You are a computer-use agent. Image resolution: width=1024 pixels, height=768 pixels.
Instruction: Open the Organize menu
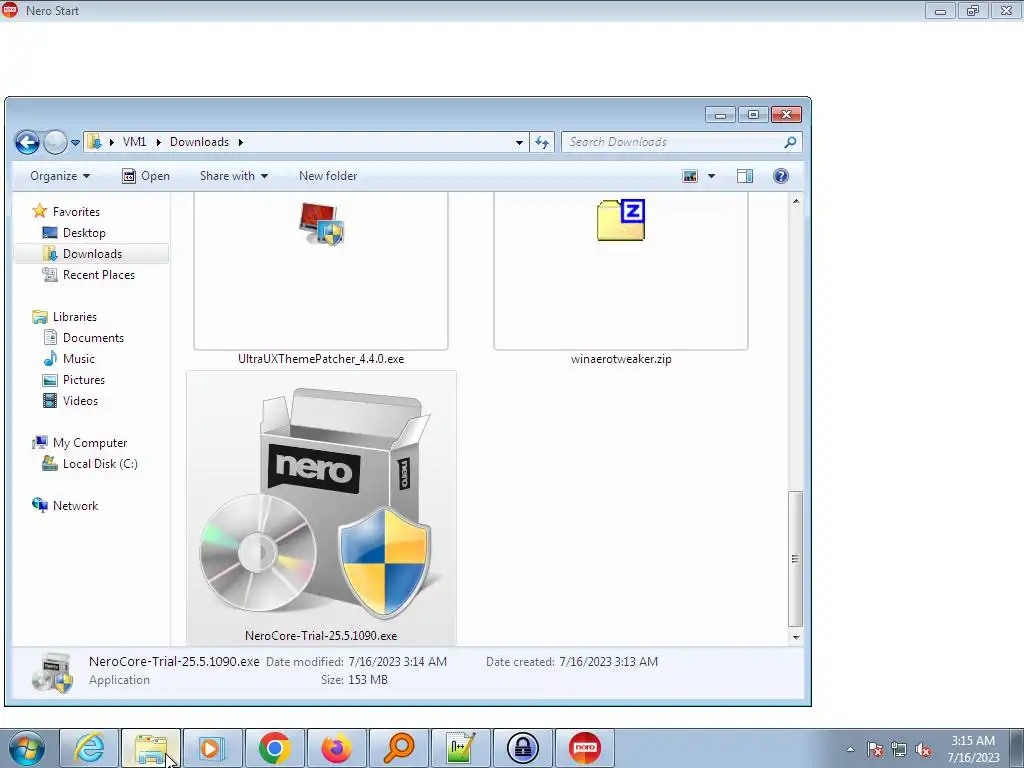tap(60, 176)
